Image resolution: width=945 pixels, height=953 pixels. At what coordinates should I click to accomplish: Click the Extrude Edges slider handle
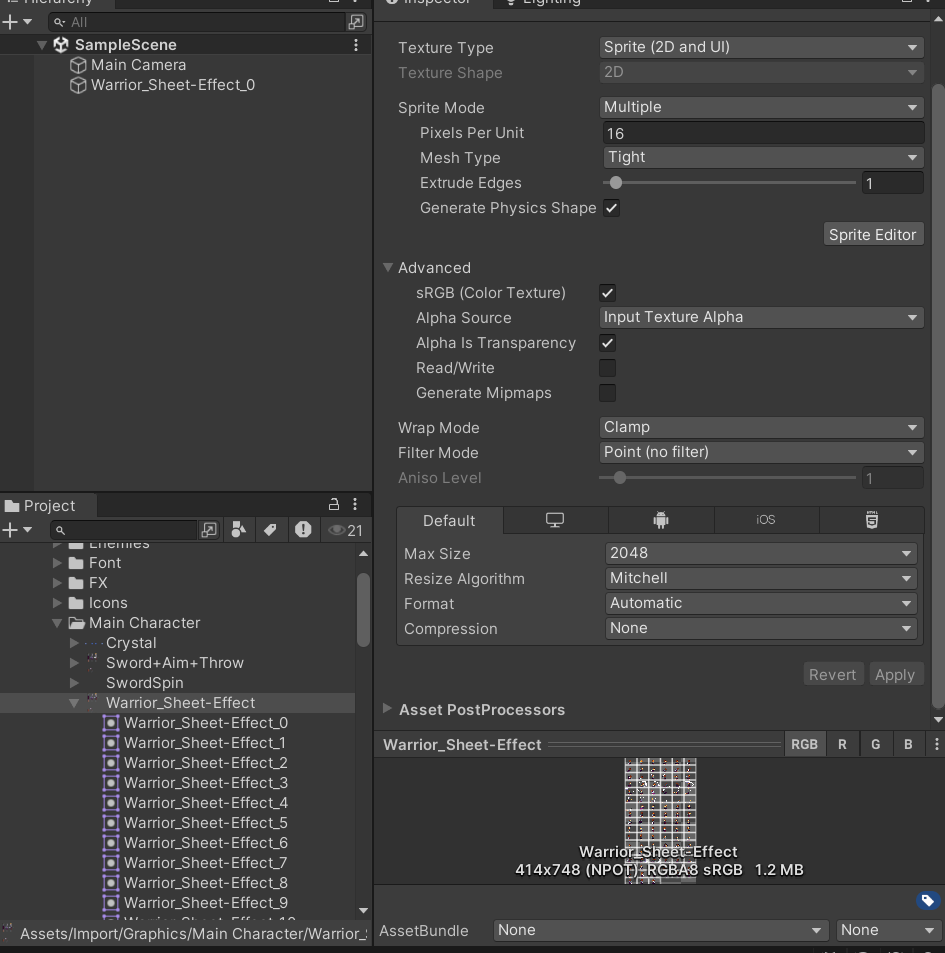[x=616, y=183]
